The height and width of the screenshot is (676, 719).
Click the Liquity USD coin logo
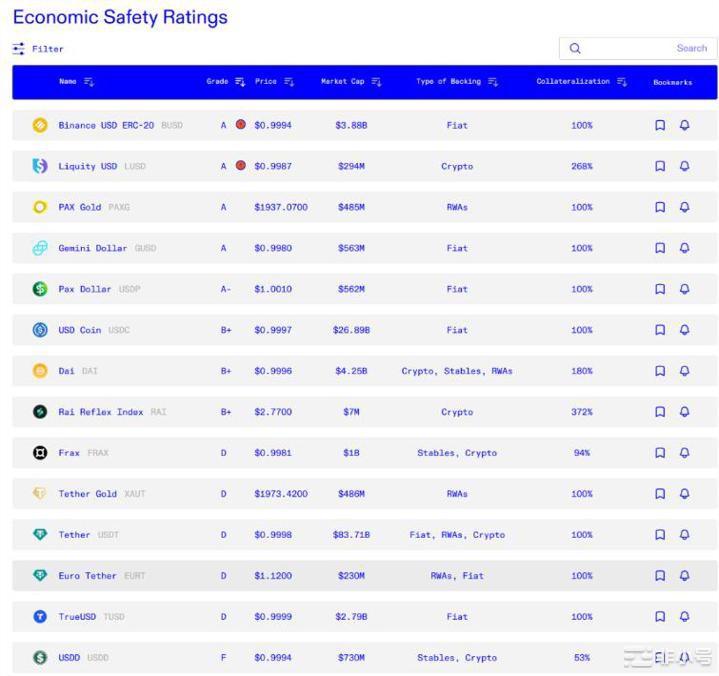tap(40, 166)
